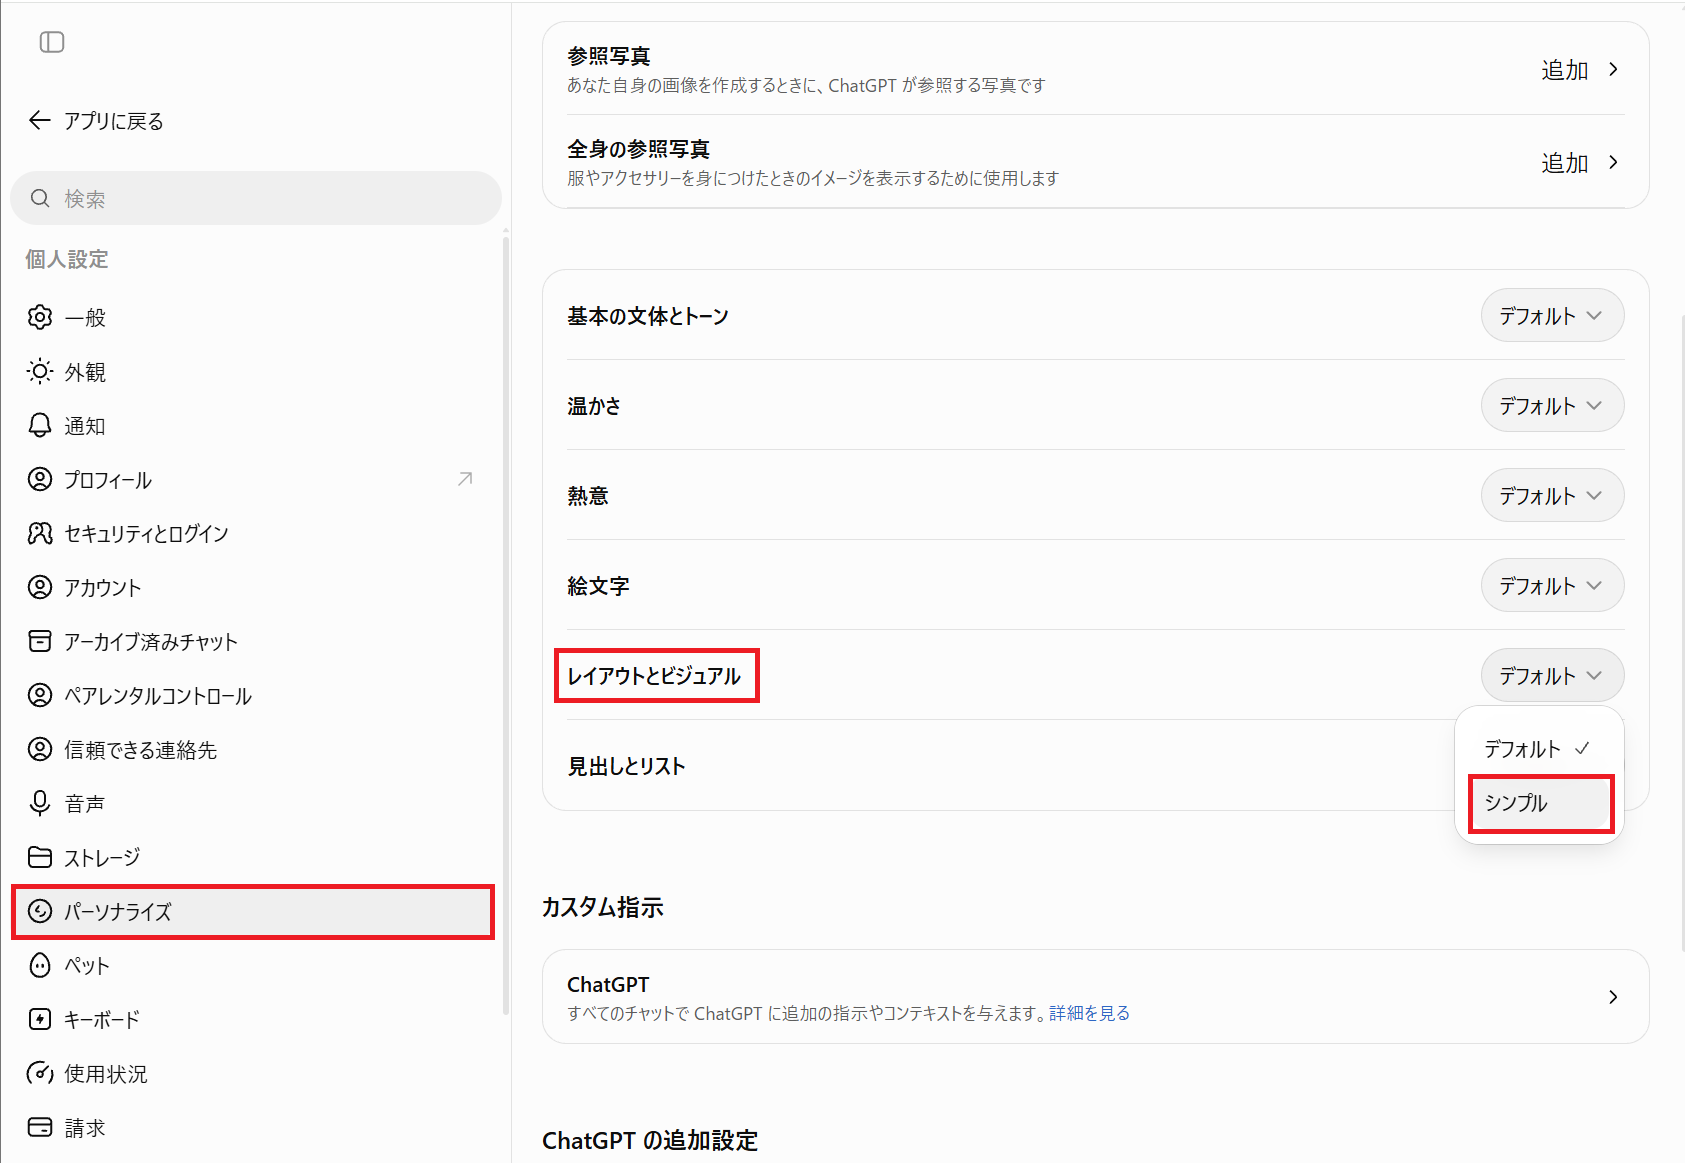The image size is (1685, 1163).
Task: Open the 温かさ dropdown
Action: pyautogui.click(x=1552, y=405)
